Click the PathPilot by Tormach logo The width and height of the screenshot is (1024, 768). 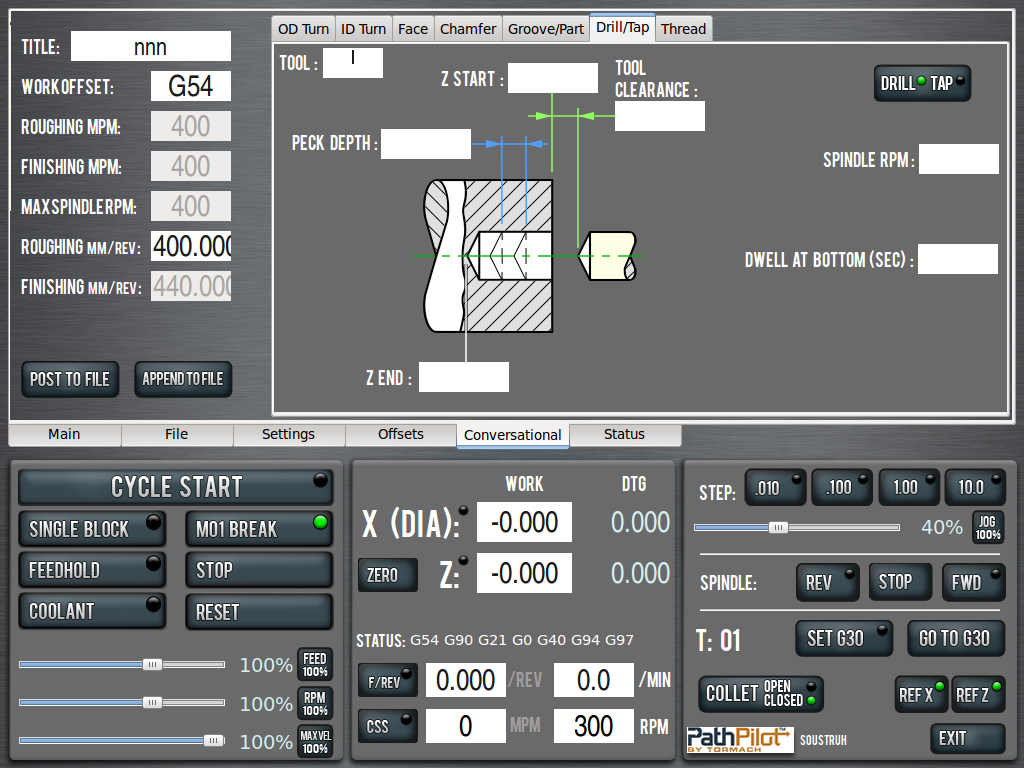point(739,740)
